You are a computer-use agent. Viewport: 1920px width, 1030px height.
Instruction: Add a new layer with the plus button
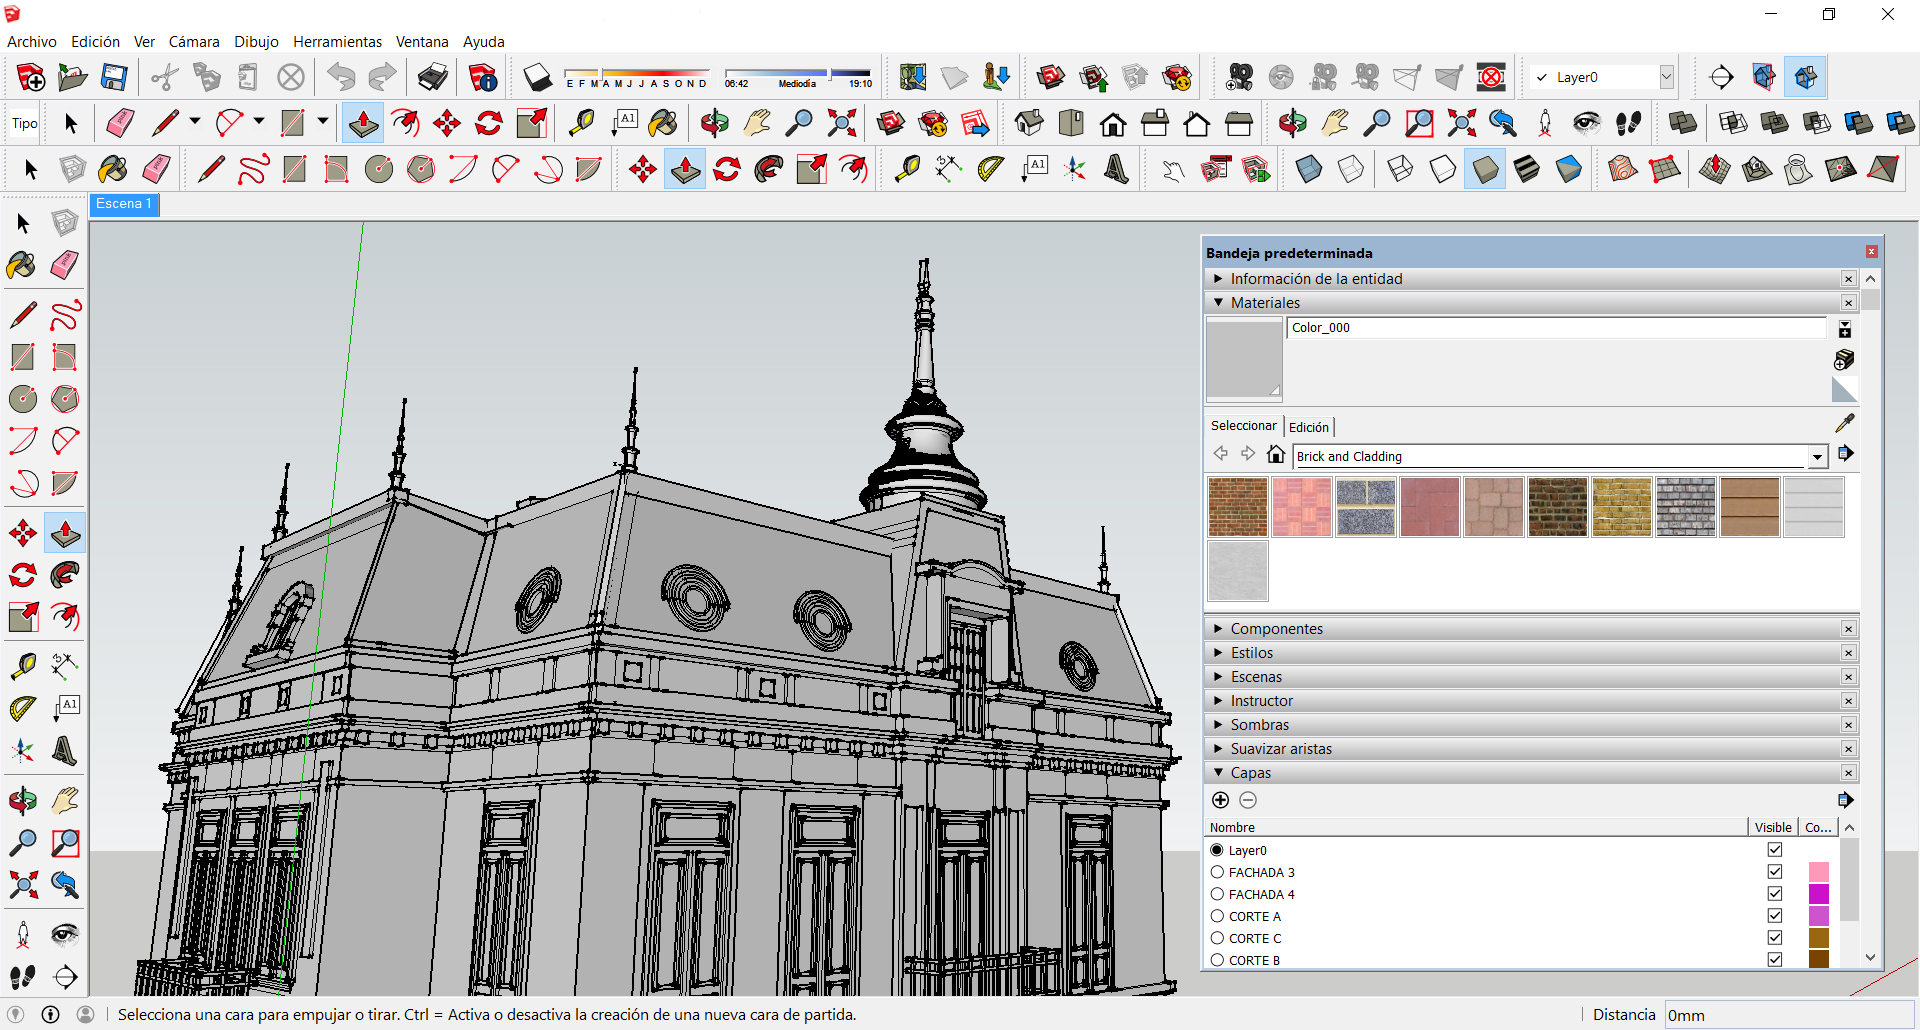pos(1220,800)
